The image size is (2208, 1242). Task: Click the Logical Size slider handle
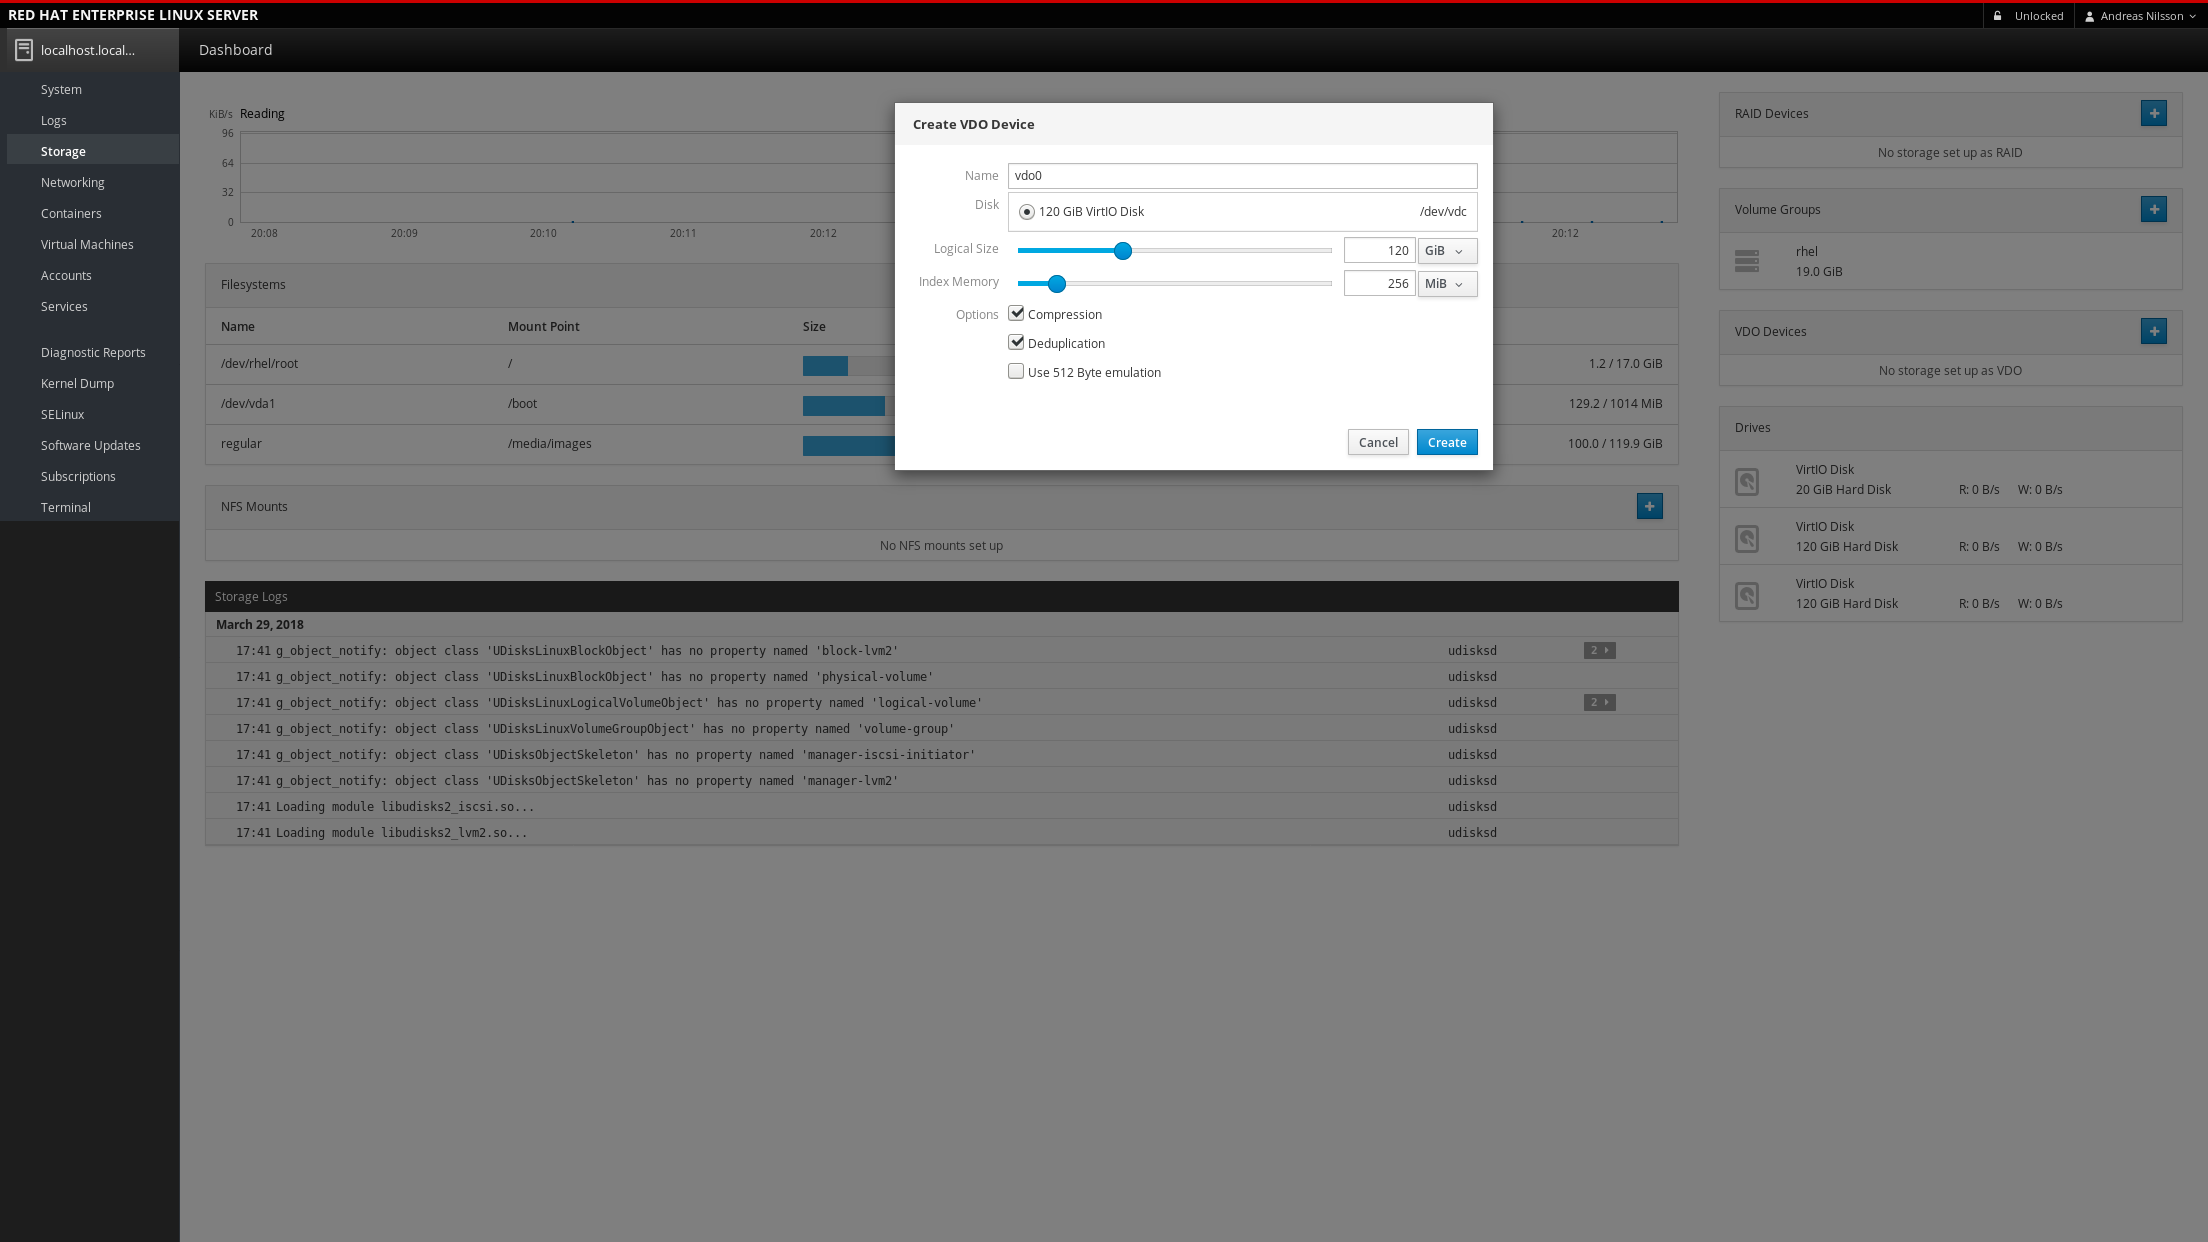1122,251
